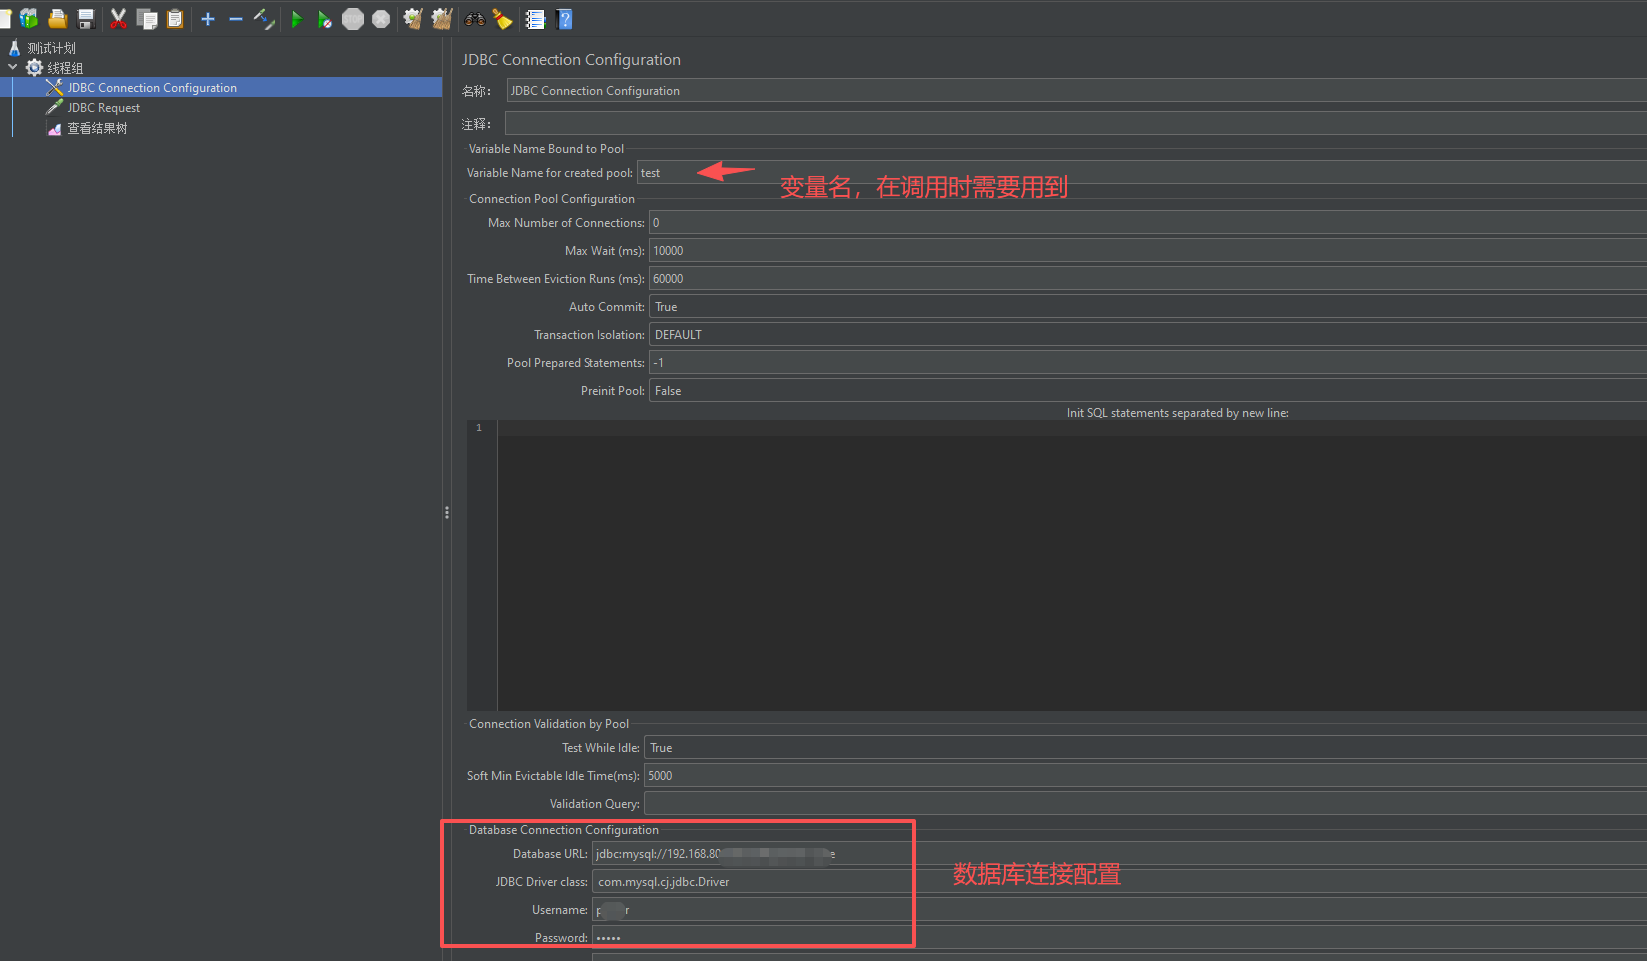Save the test plan with floppy icon
Image resolution: width=1647 pixels, height=961 pixels.
[x=85, y=19]
